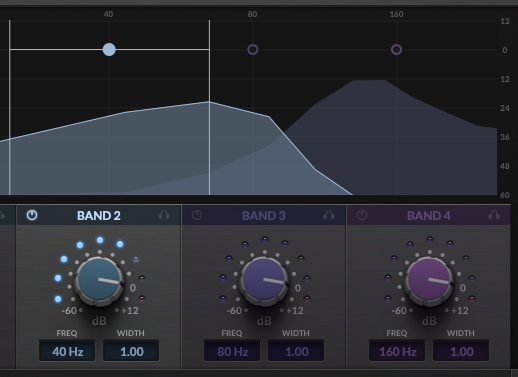Edit the Band 2 frequency field 40 Hz
518x377 pixels.
(x=67, y=351)
